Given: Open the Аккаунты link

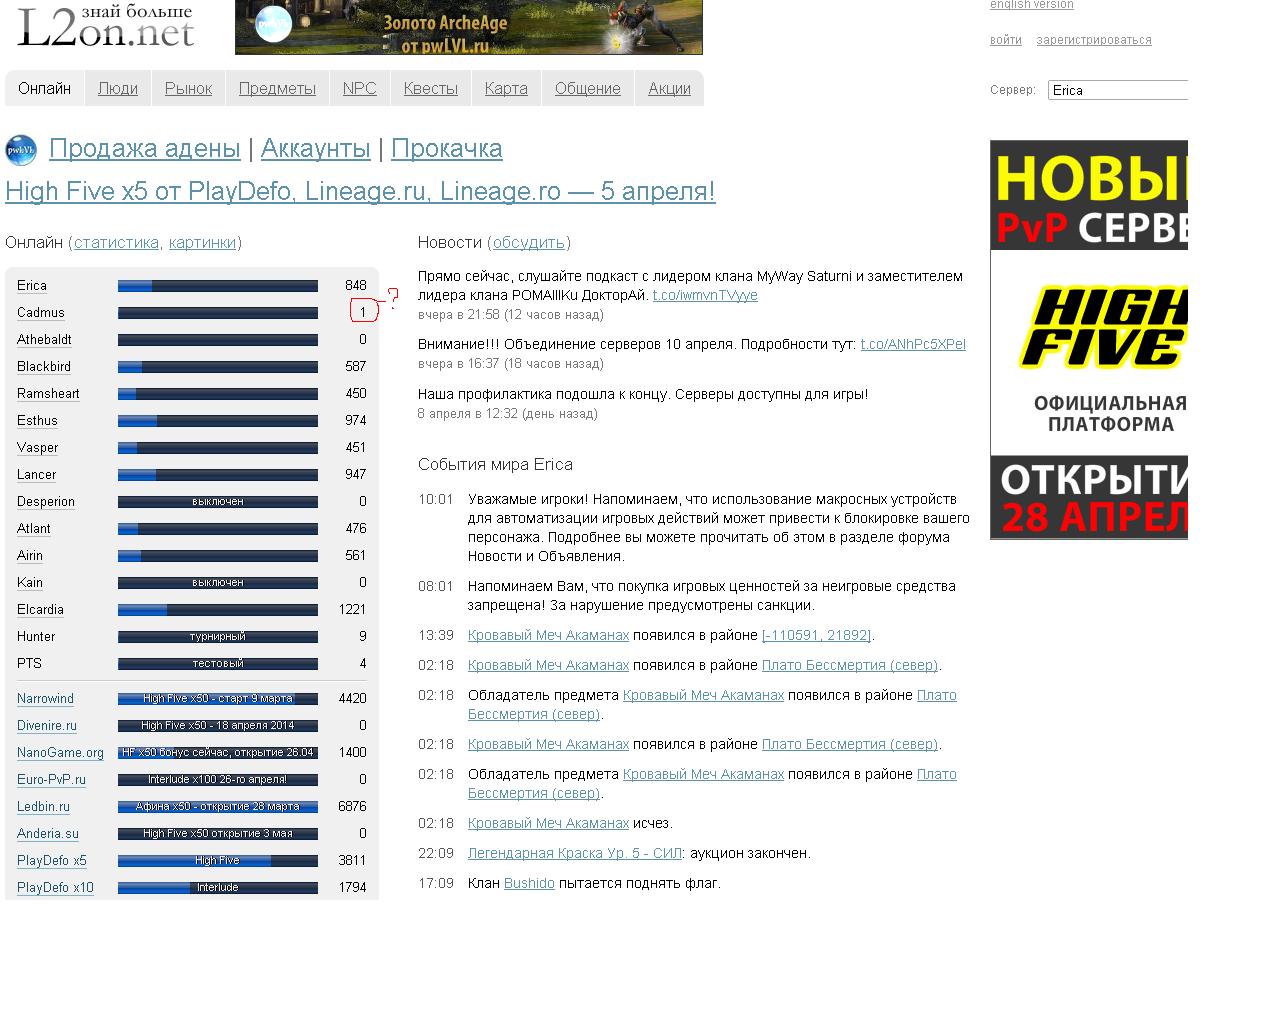Looking at the screenshot, I should pyautogui.click(x=316, y=149).
